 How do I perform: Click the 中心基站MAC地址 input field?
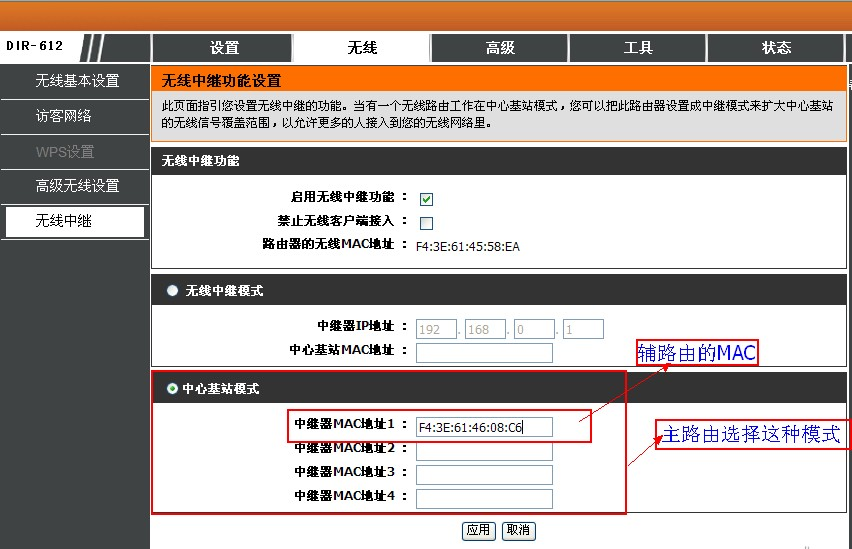click(x=484, y=352)
